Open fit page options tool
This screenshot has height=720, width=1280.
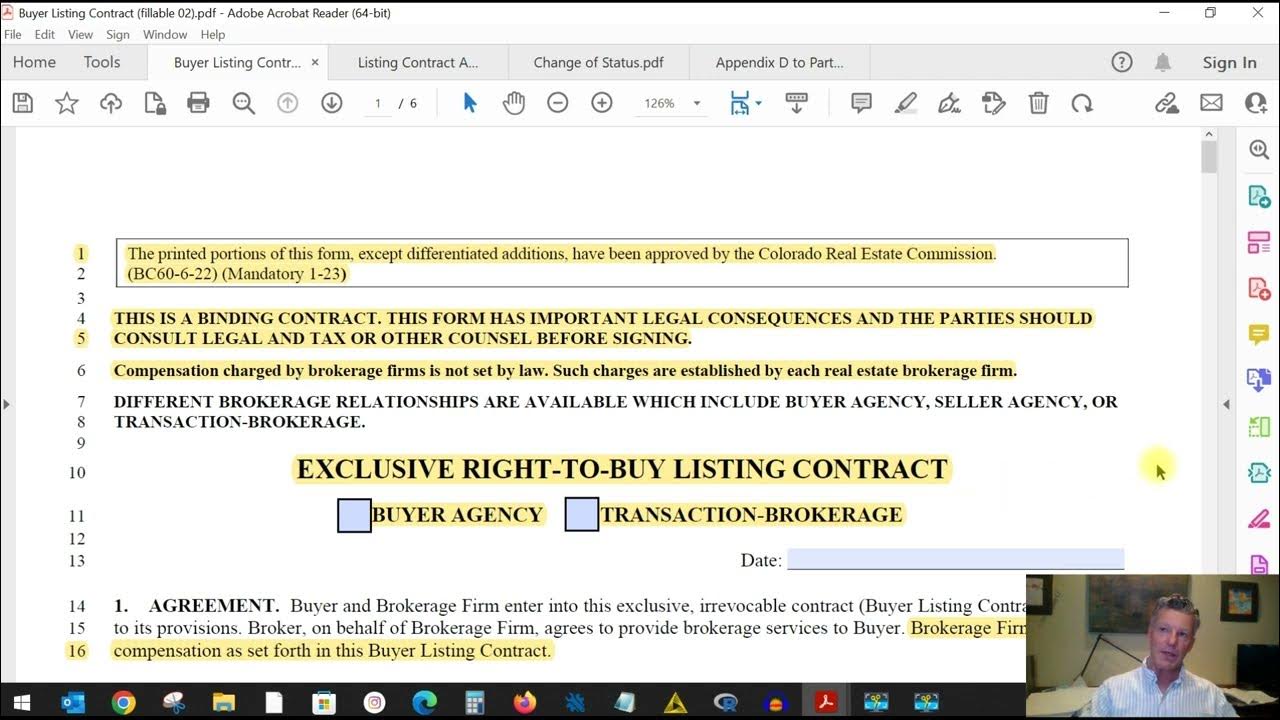pyautogui.click(x=745, y=103)
